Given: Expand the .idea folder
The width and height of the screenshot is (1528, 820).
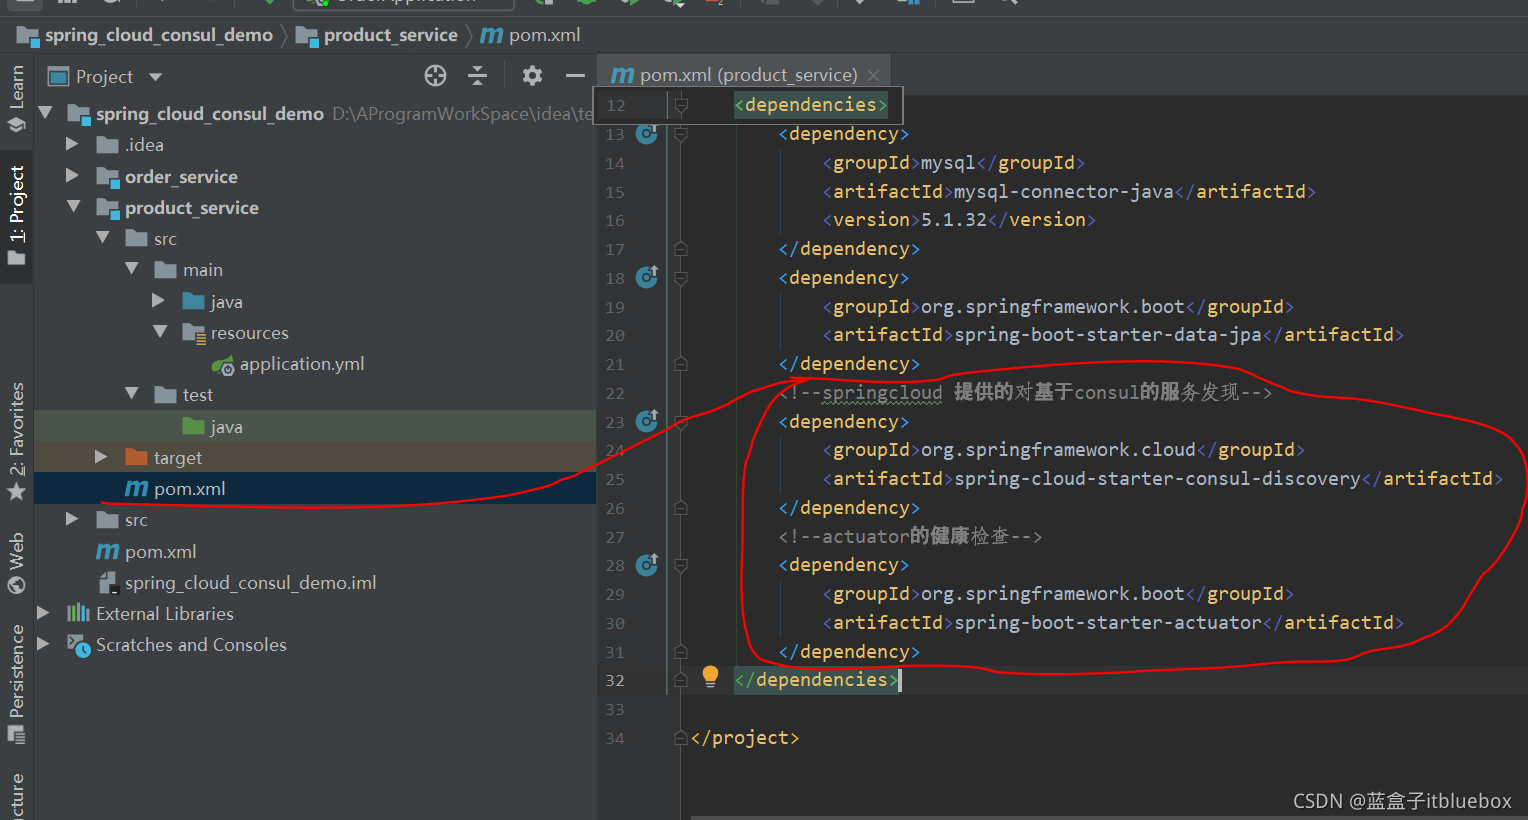Looking at the screenshot, I should coord(72,144).
